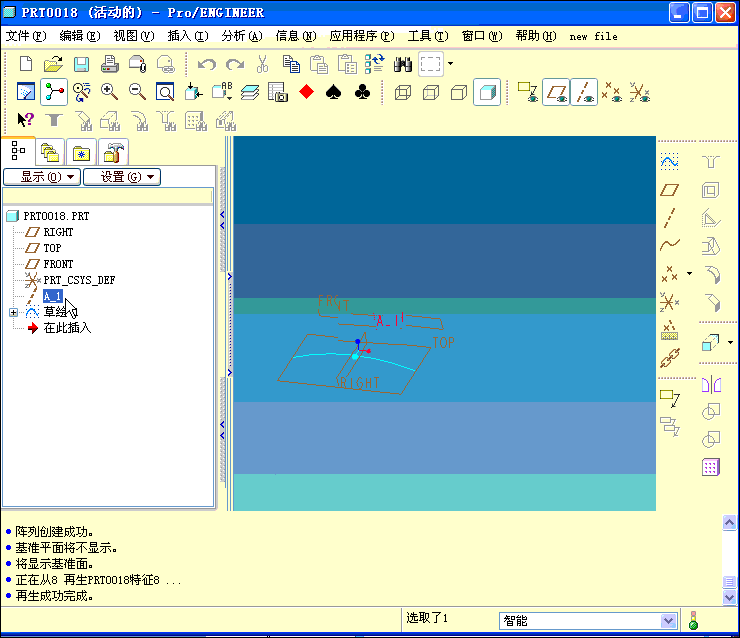
Task: Select PRT_CSYS_DEF in the model tree
Action: [x=79, y=280]
